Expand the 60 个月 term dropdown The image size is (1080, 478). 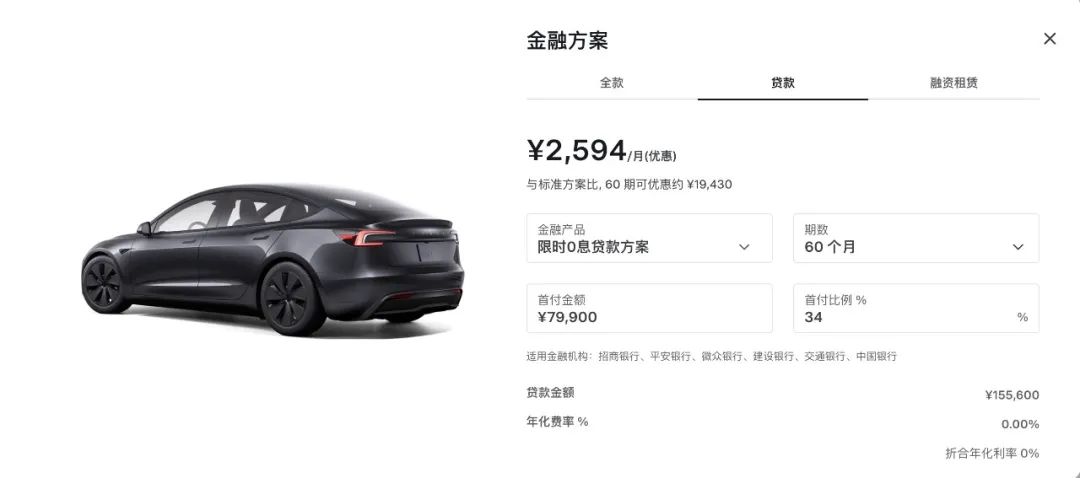[916, 238]
